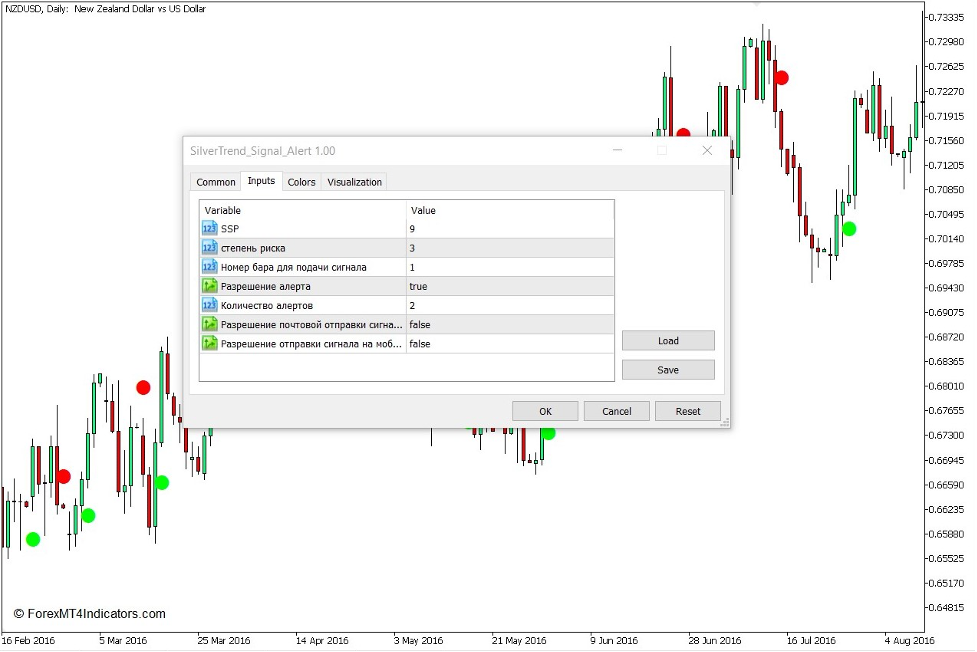Image resolution: width=977 pixels, height=652 pixels.
Task: Switch to the Common tab
Action: (216, 182)
